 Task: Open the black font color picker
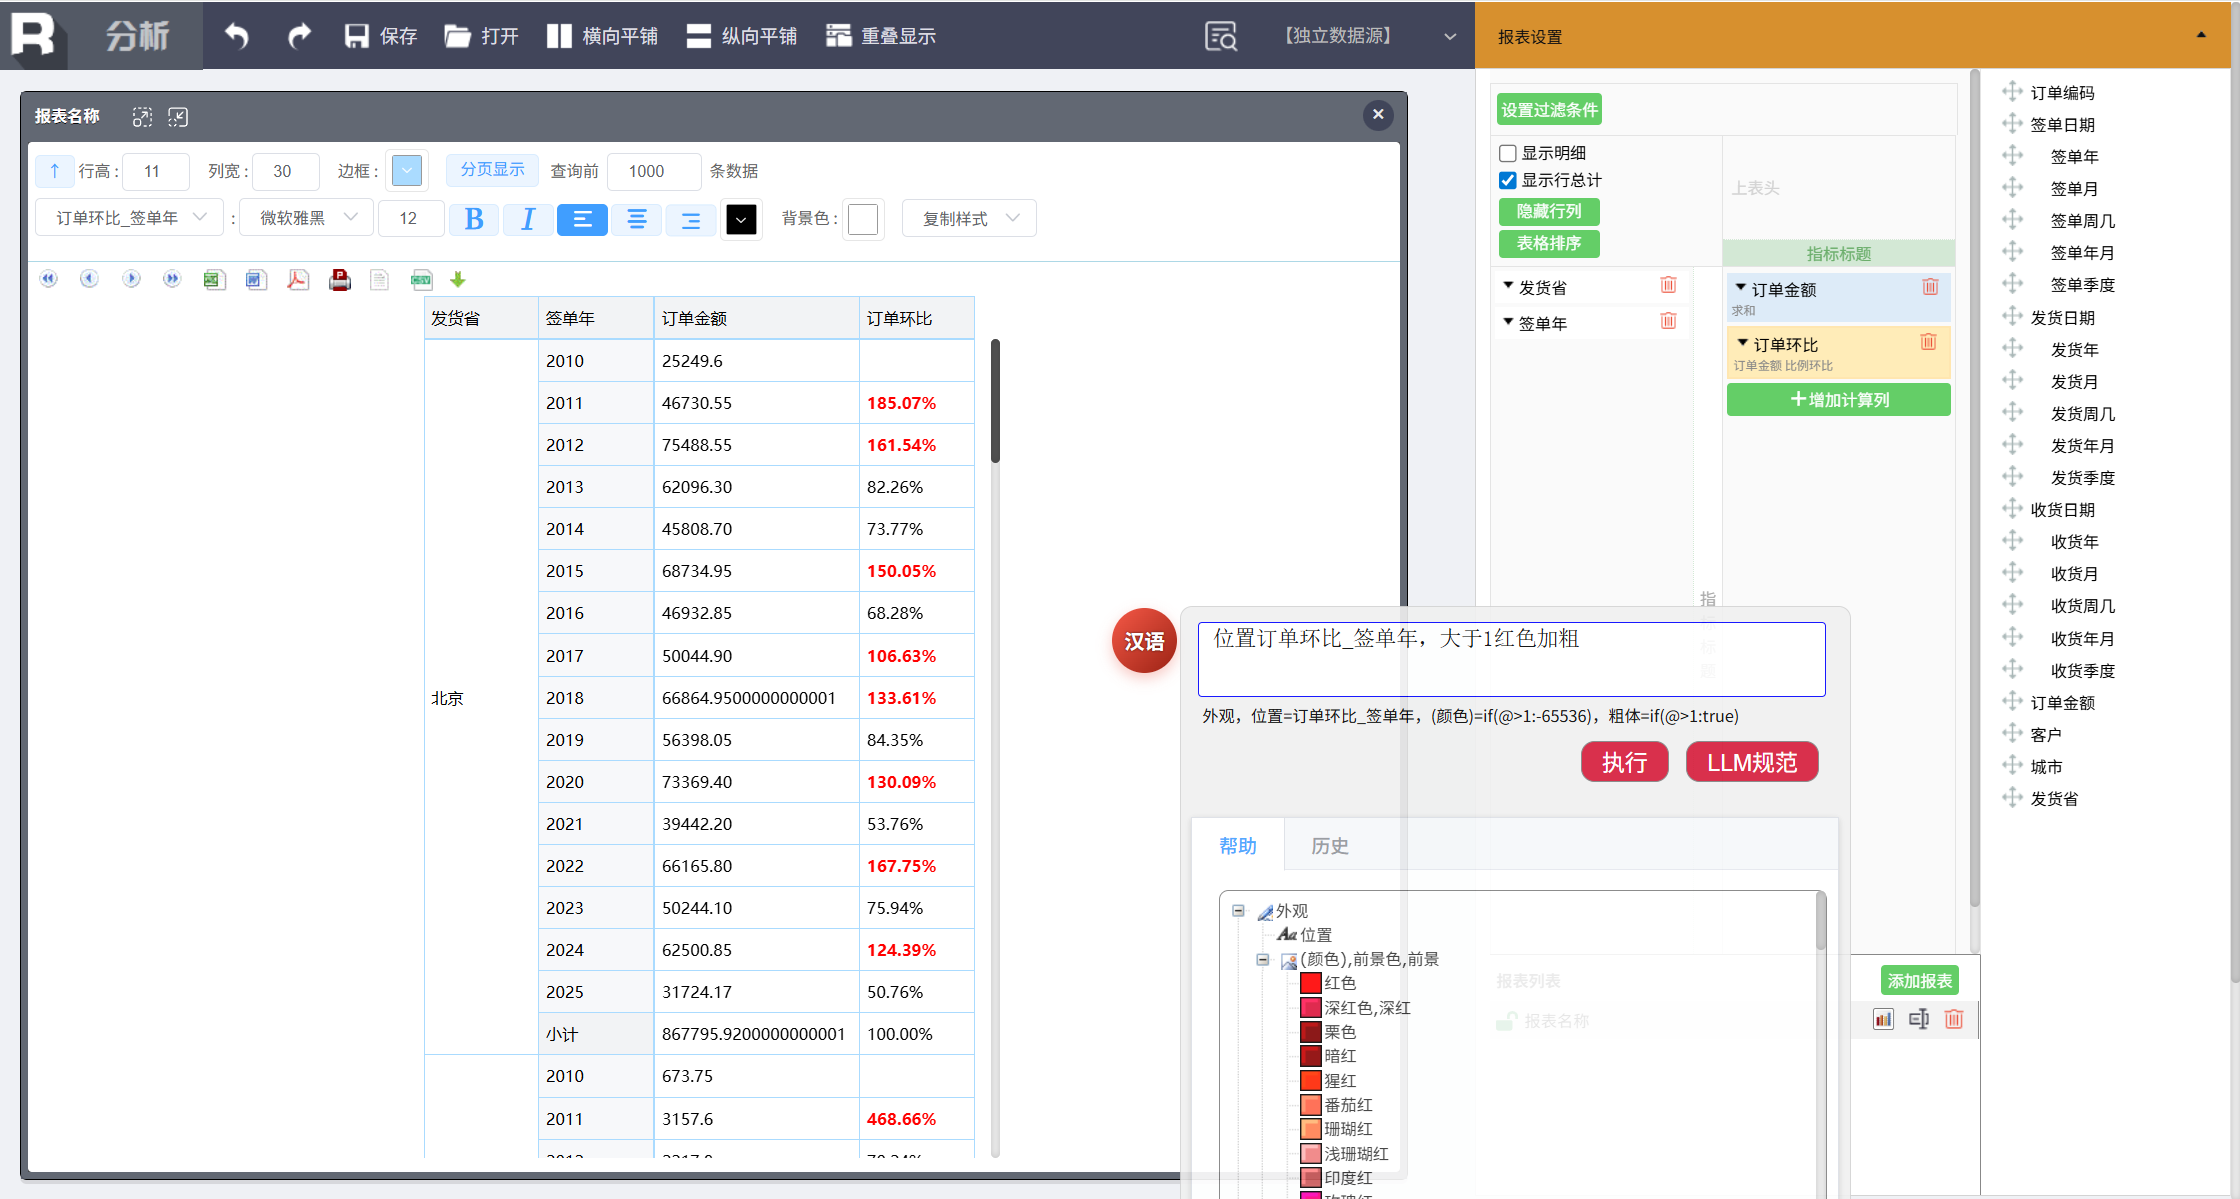(x=740, y=219)
